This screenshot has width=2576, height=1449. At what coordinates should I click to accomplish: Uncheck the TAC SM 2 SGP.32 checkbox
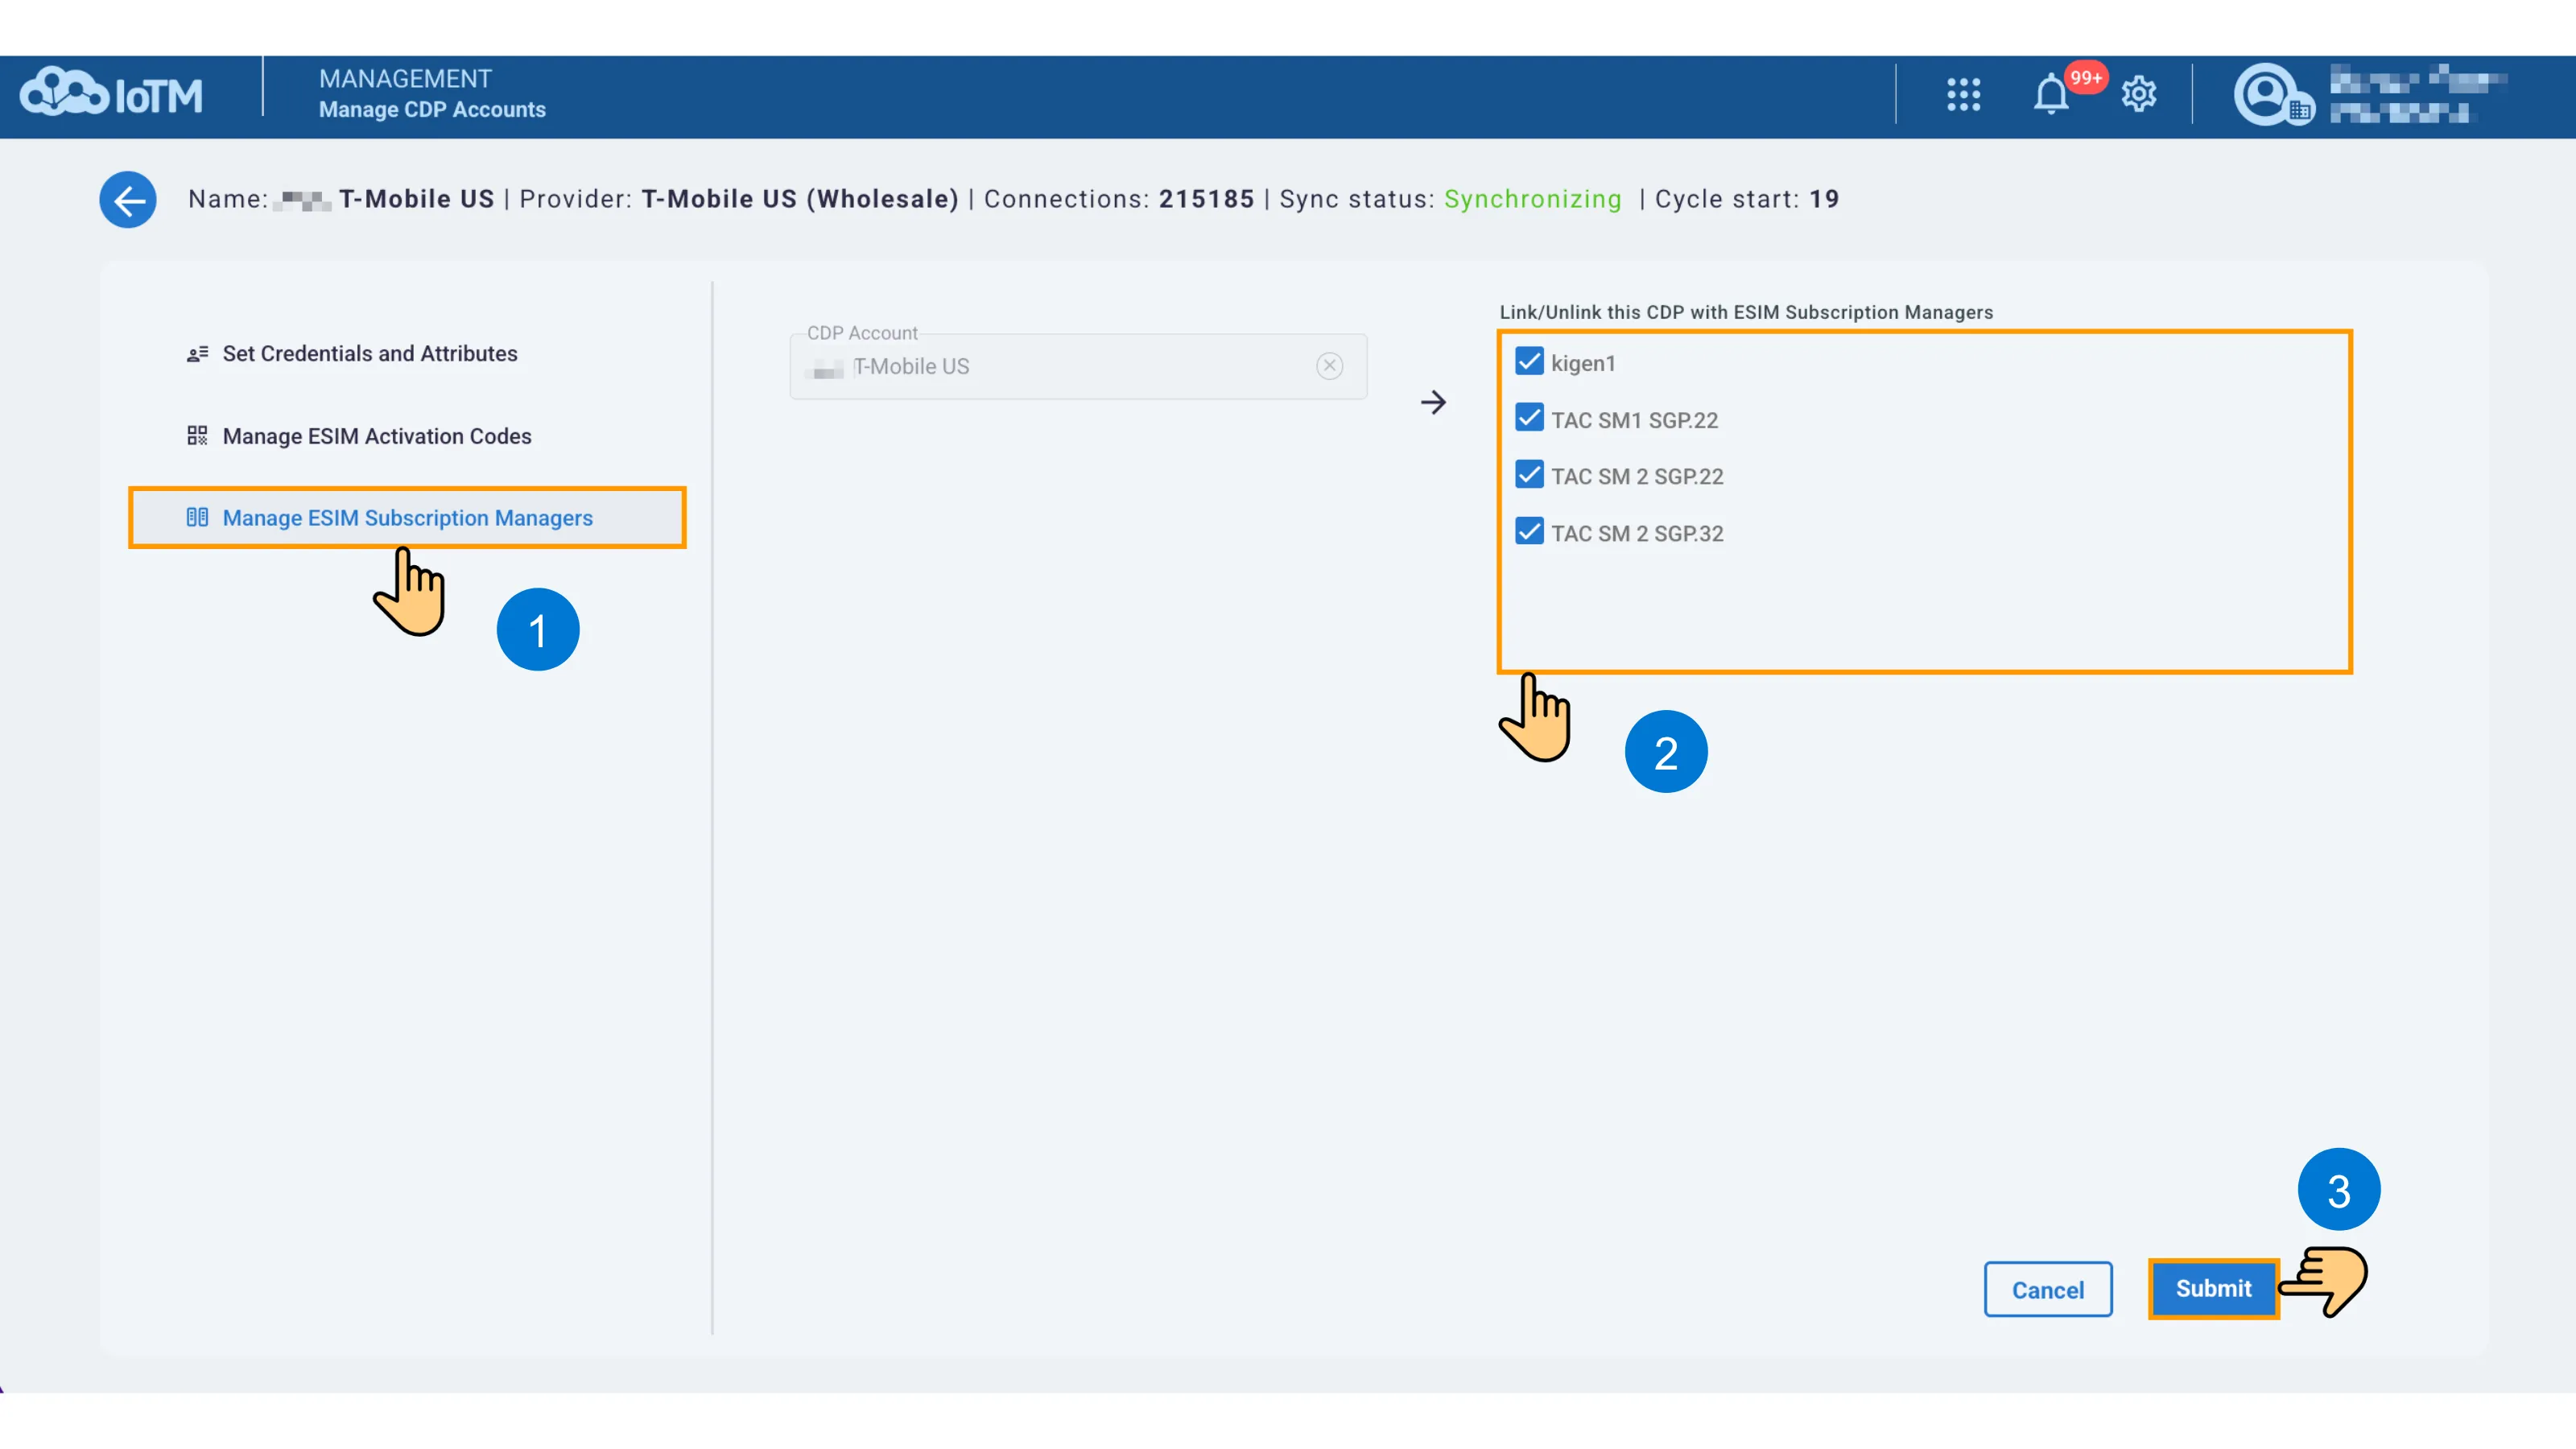pyautogui.click(x=1529, y=532)
